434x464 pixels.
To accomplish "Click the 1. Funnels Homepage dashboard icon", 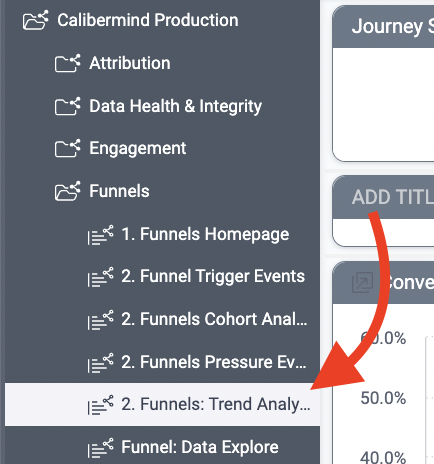I will tap(100, 235).
